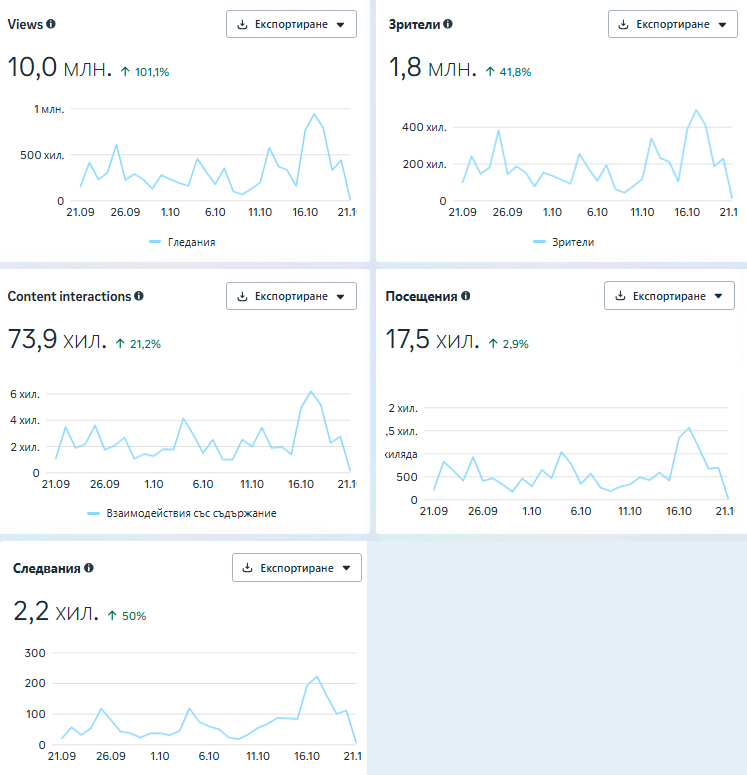This screenshot has width=747, height=775.
Task: Click the 1 млн. axis label in Views chart
Action: point(49,109)
